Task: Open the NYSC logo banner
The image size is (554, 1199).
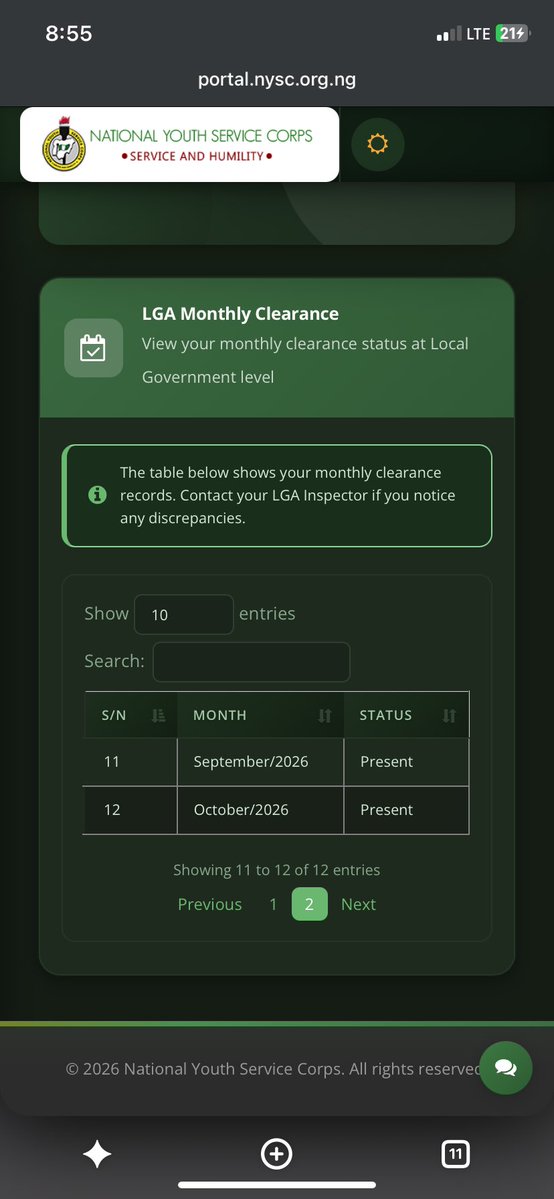Action: click(x=179, y=145)
